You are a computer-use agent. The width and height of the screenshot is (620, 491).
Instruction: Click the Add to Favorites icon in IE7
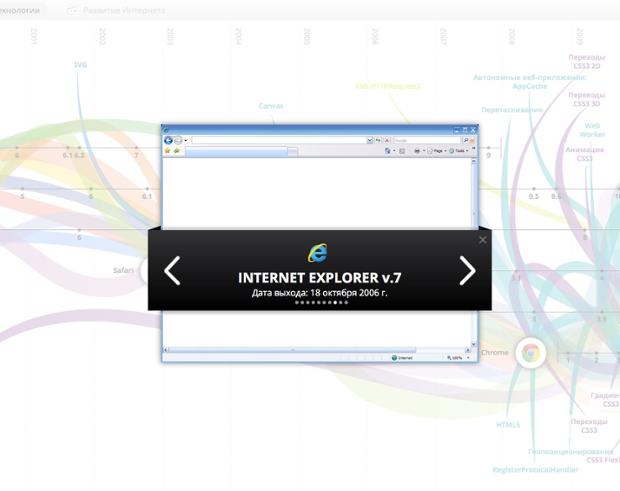(176, 151)
